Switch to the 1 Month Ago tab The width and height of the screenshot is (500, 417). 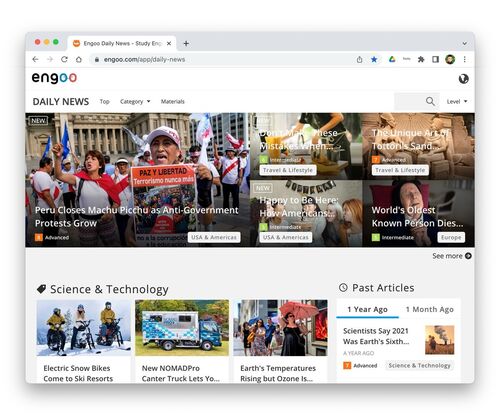(x=430, y=309)
